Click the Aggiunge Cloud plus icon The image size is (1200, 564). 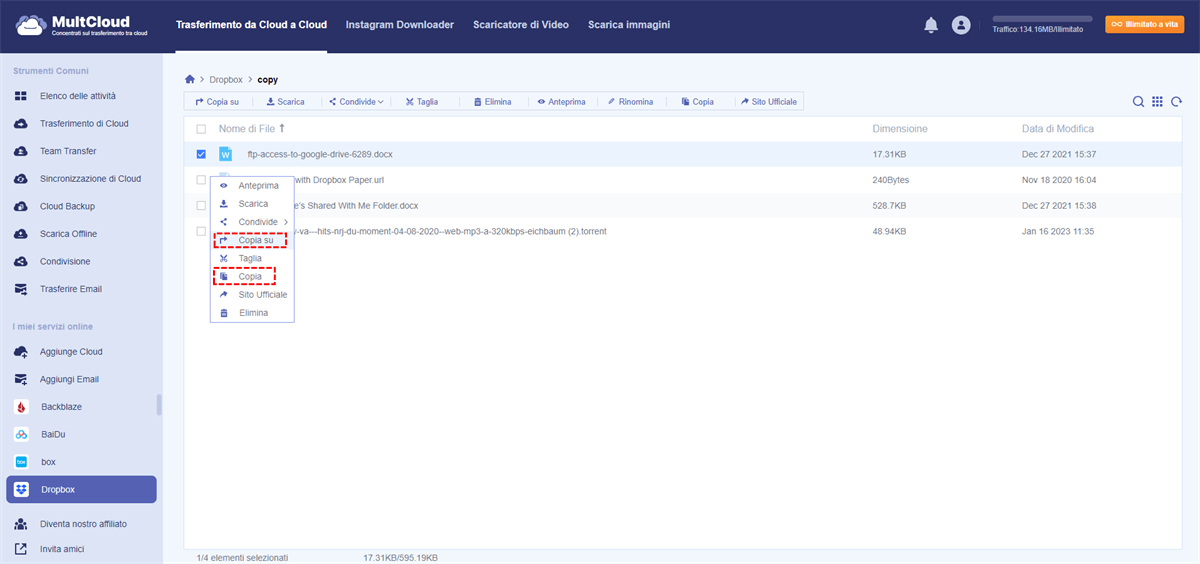21,352
